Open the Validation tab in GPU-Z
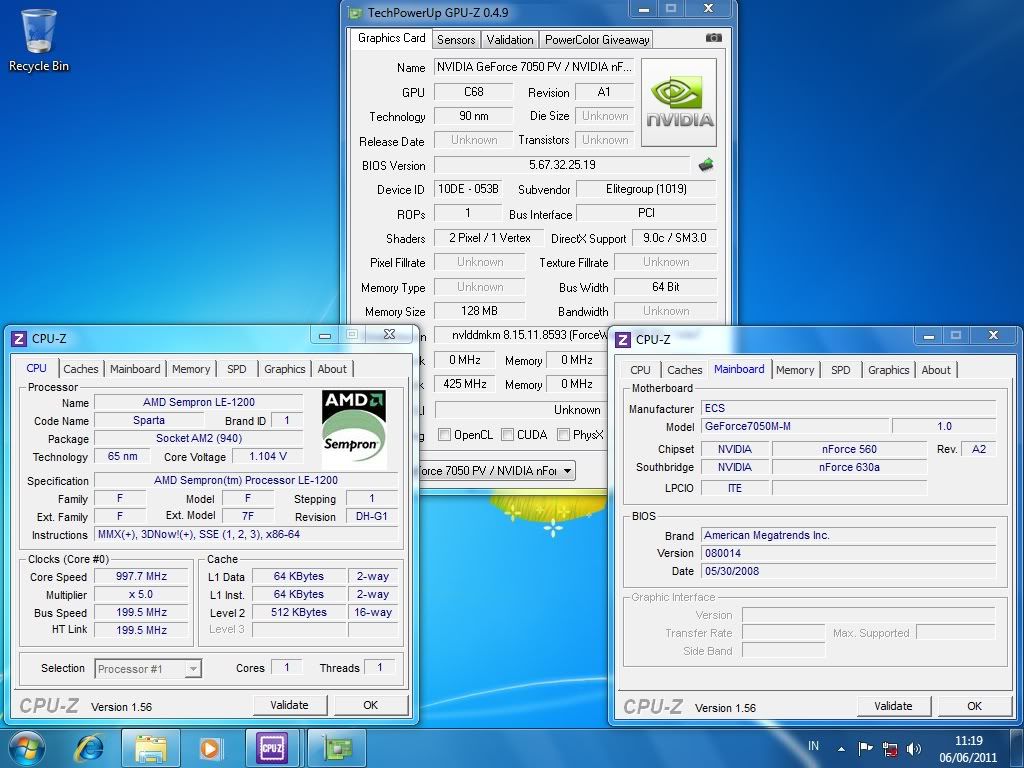The width and height of the screenshot is (1024, 768). pyautogui.click(x=510, y=40)
